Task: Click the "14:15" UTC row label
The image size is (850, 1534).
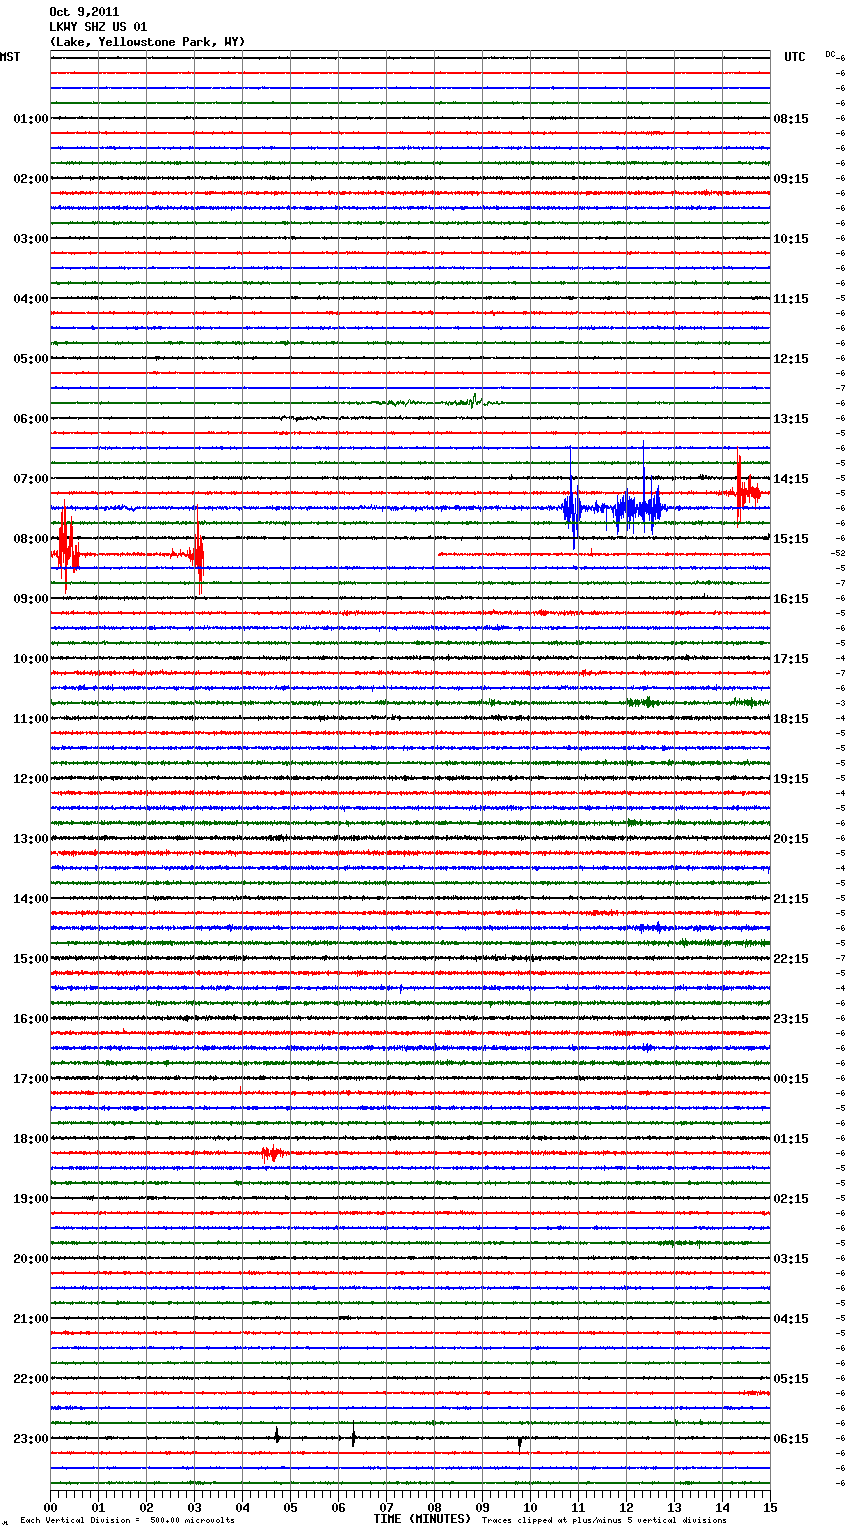Action: [791, 479]
